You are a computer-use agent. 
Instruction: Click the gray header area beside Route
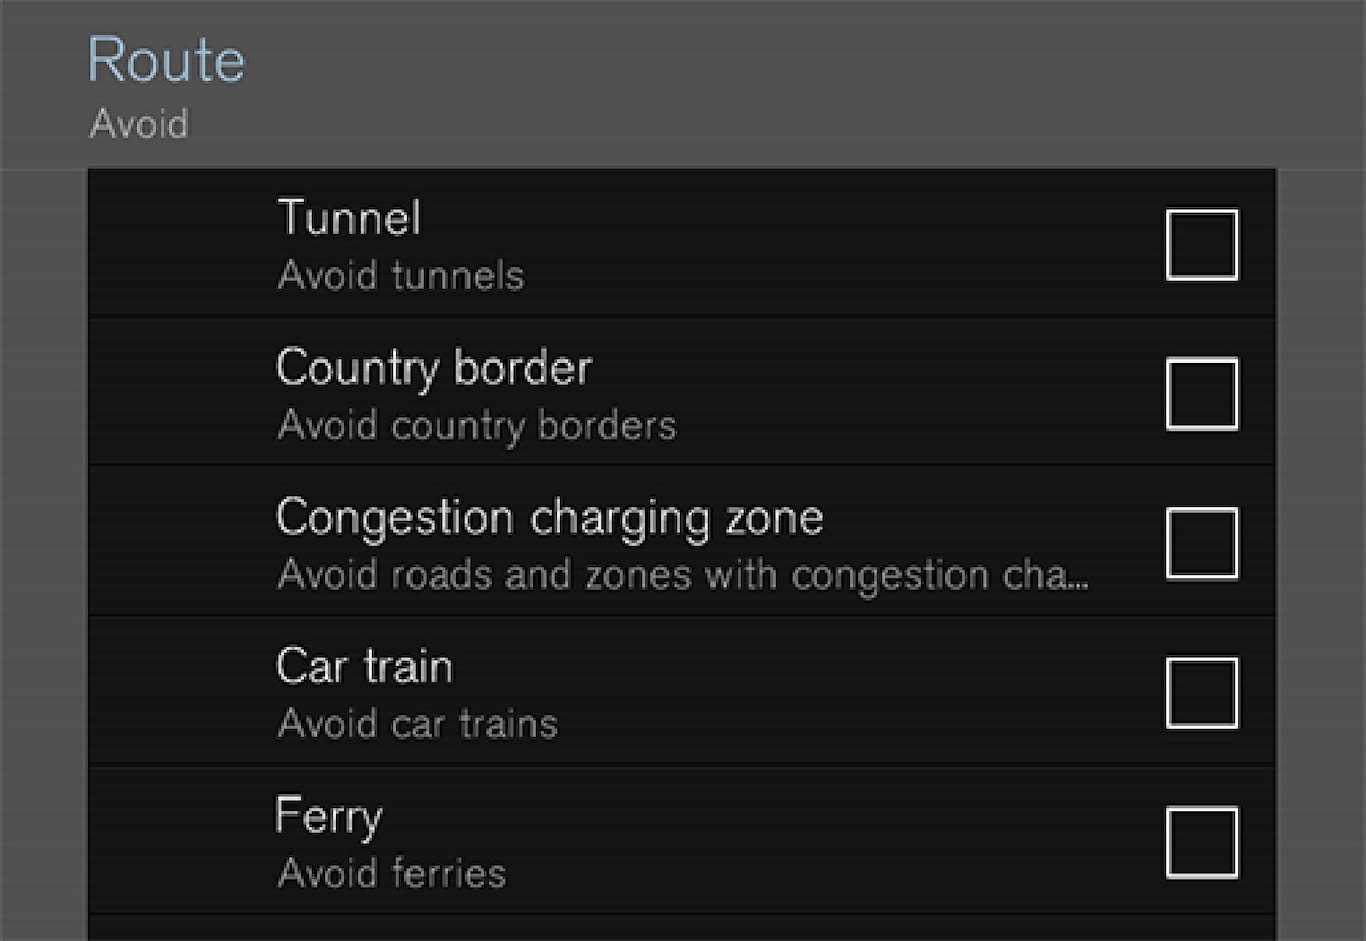click(x=800, y=80)
